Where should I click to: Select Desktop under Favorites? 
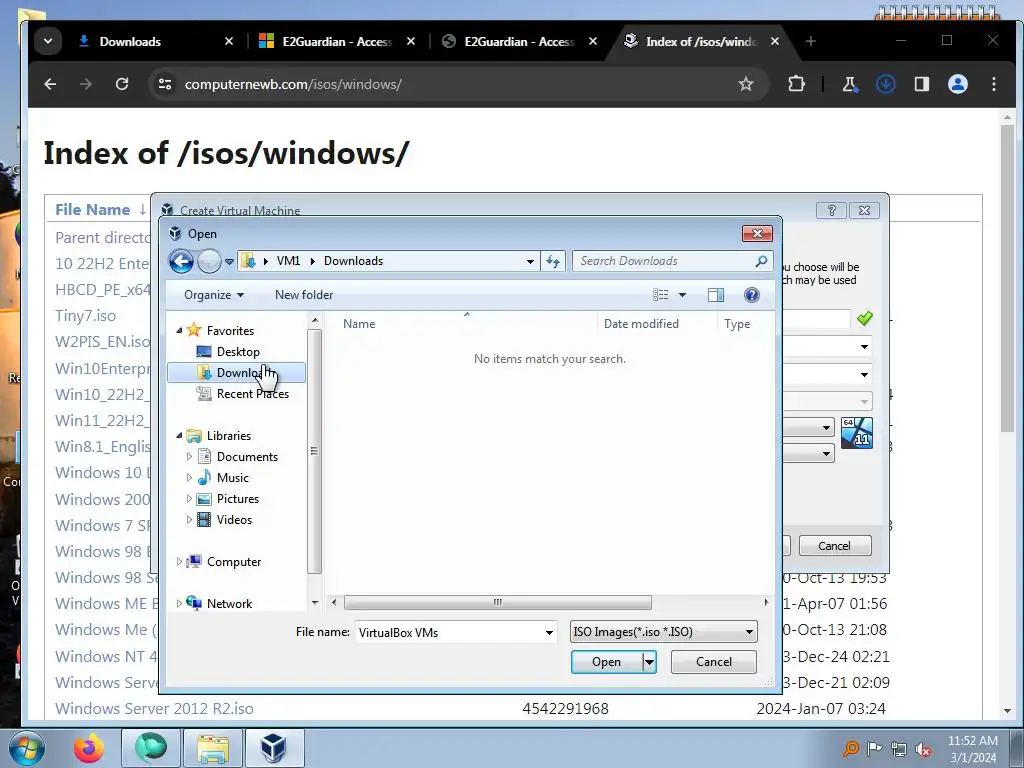click(238, 352)
